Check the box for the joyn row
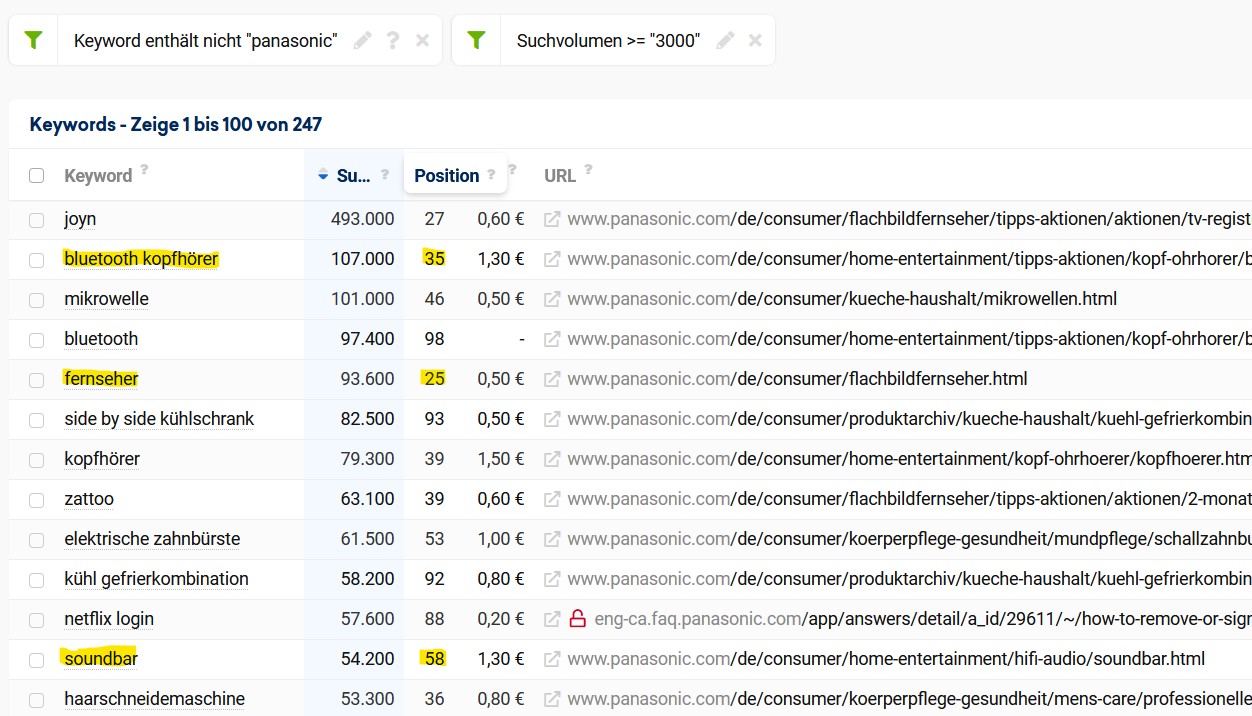 coord(37,220)
